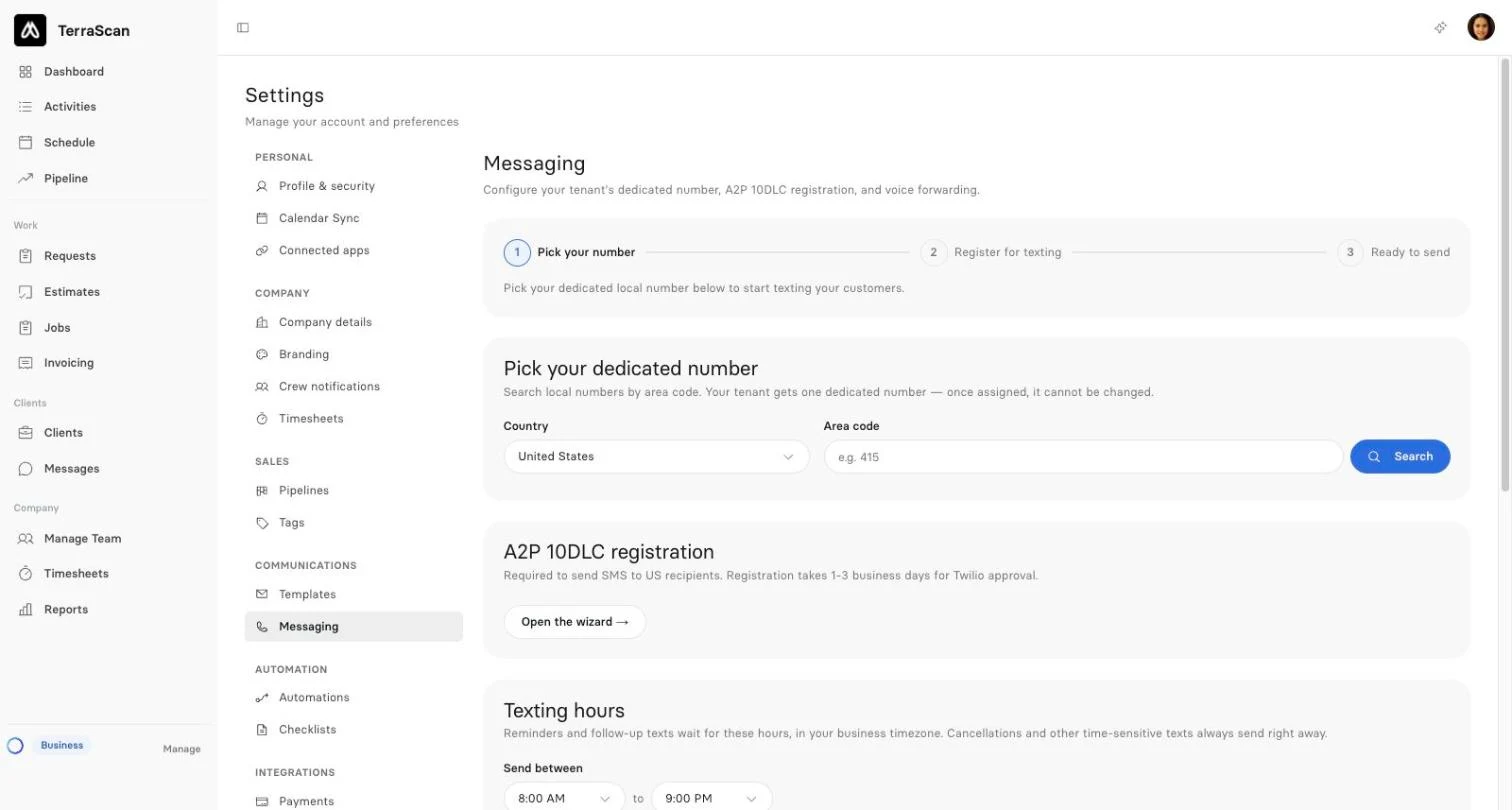The image size is (1512, 810).
Task: Open the 8:00 AM start time dropdown
Action: [x=564, y=798]
